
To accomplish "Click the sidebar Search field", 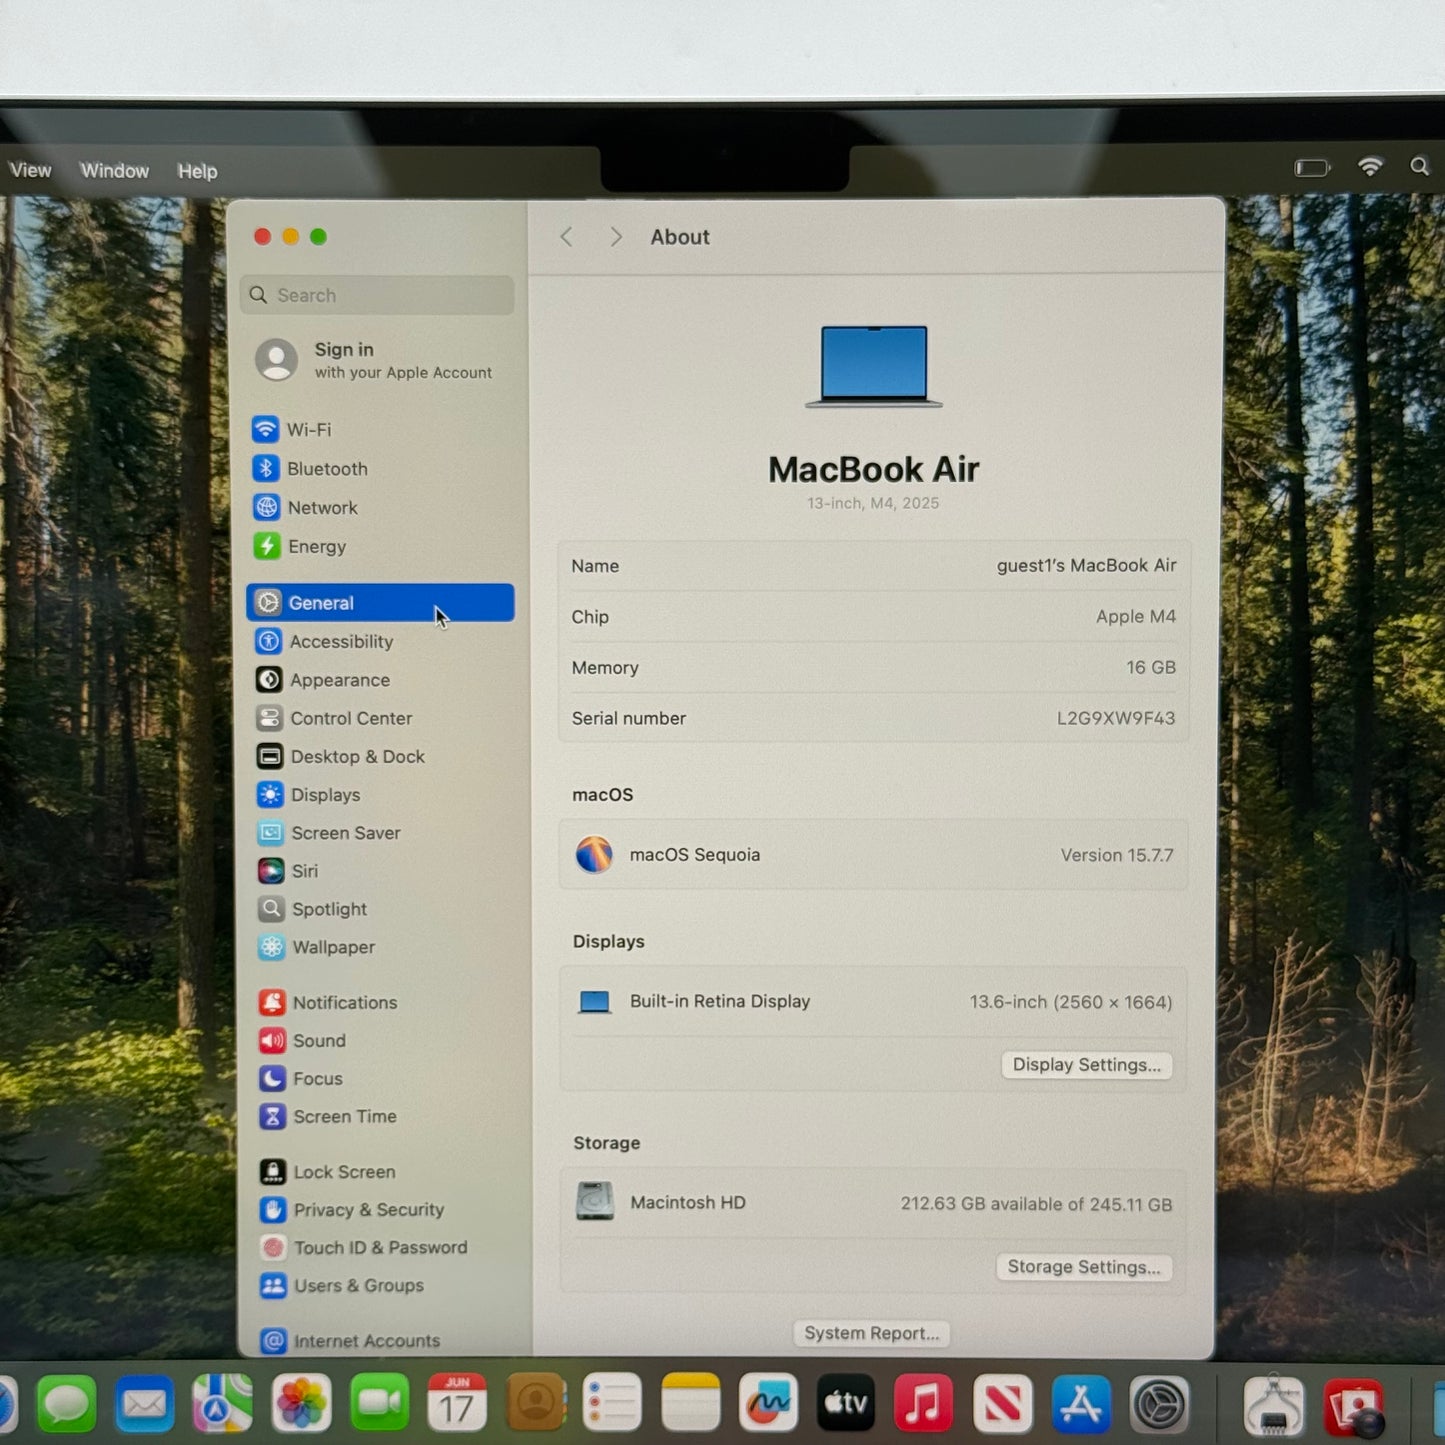I will [377, 295].
